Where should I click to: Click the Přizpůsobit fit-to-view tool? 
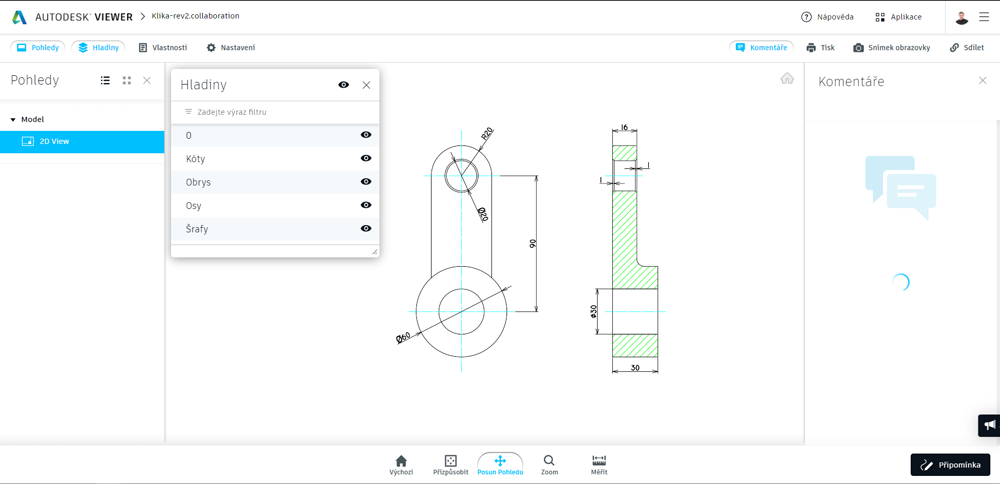[x=450, y=466]
